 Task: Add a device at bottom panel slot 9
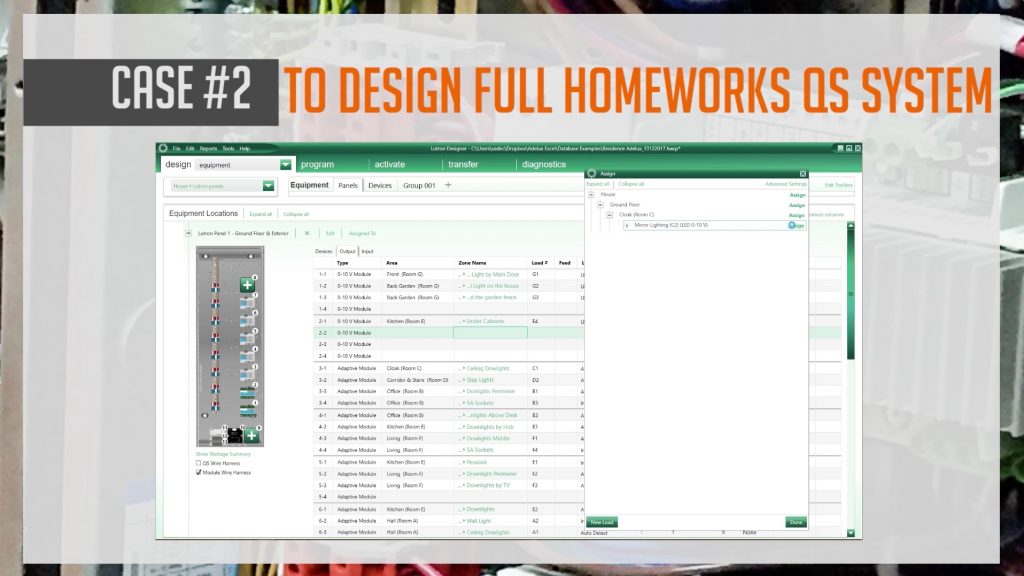(x=251, y=436)
